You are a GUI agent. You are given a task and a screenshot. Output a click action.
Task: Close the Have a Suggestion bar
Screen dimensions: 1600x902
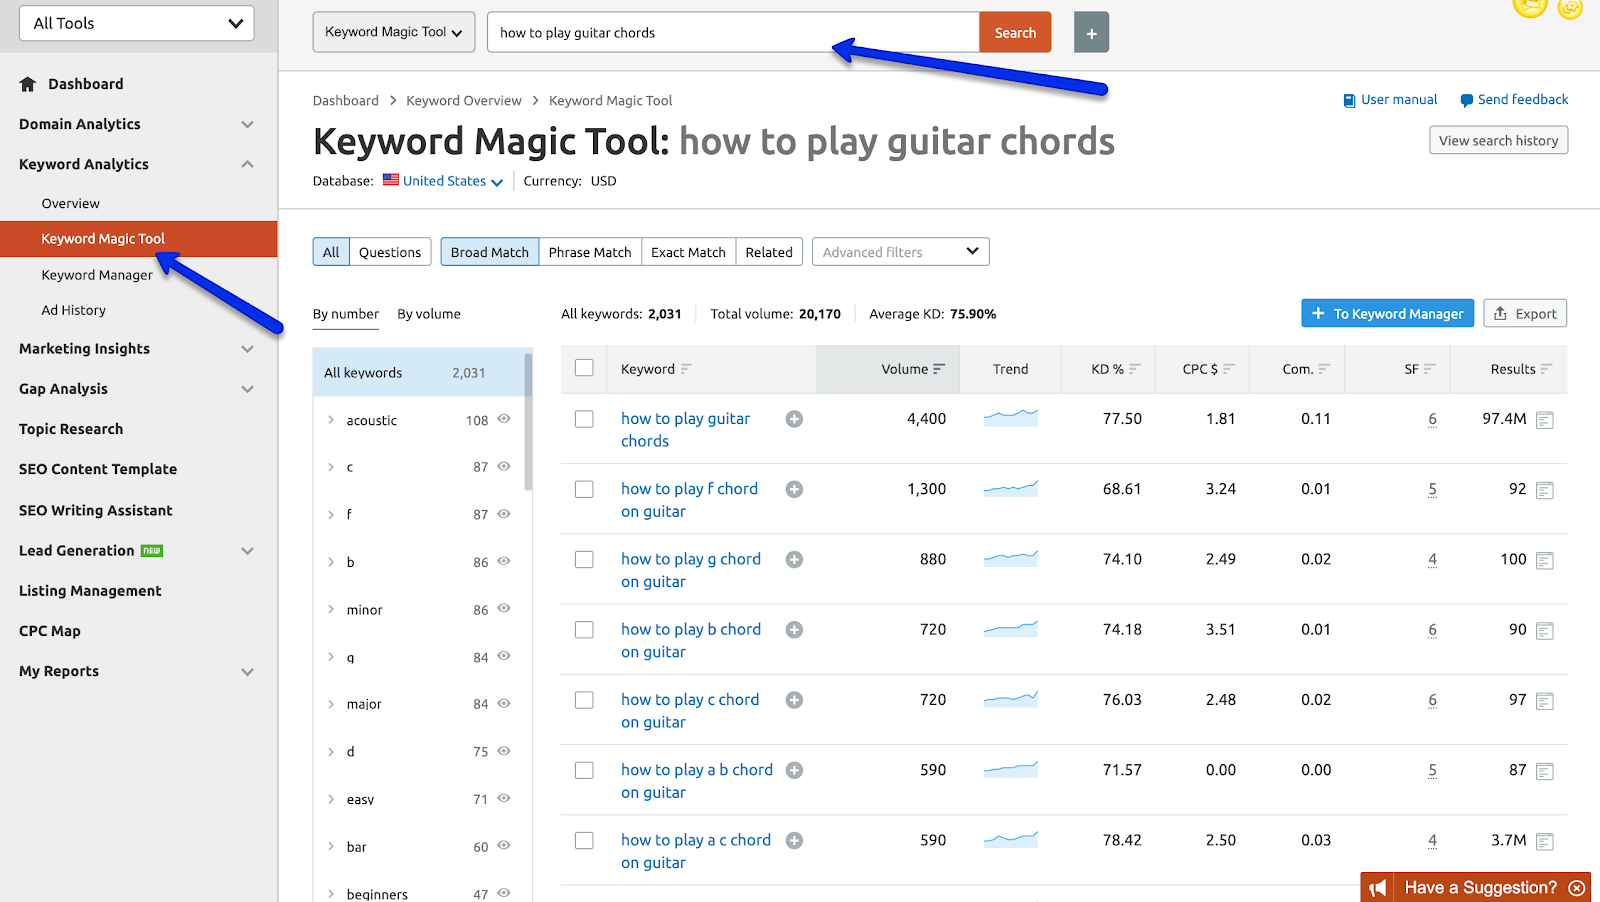coord(1577,888)
